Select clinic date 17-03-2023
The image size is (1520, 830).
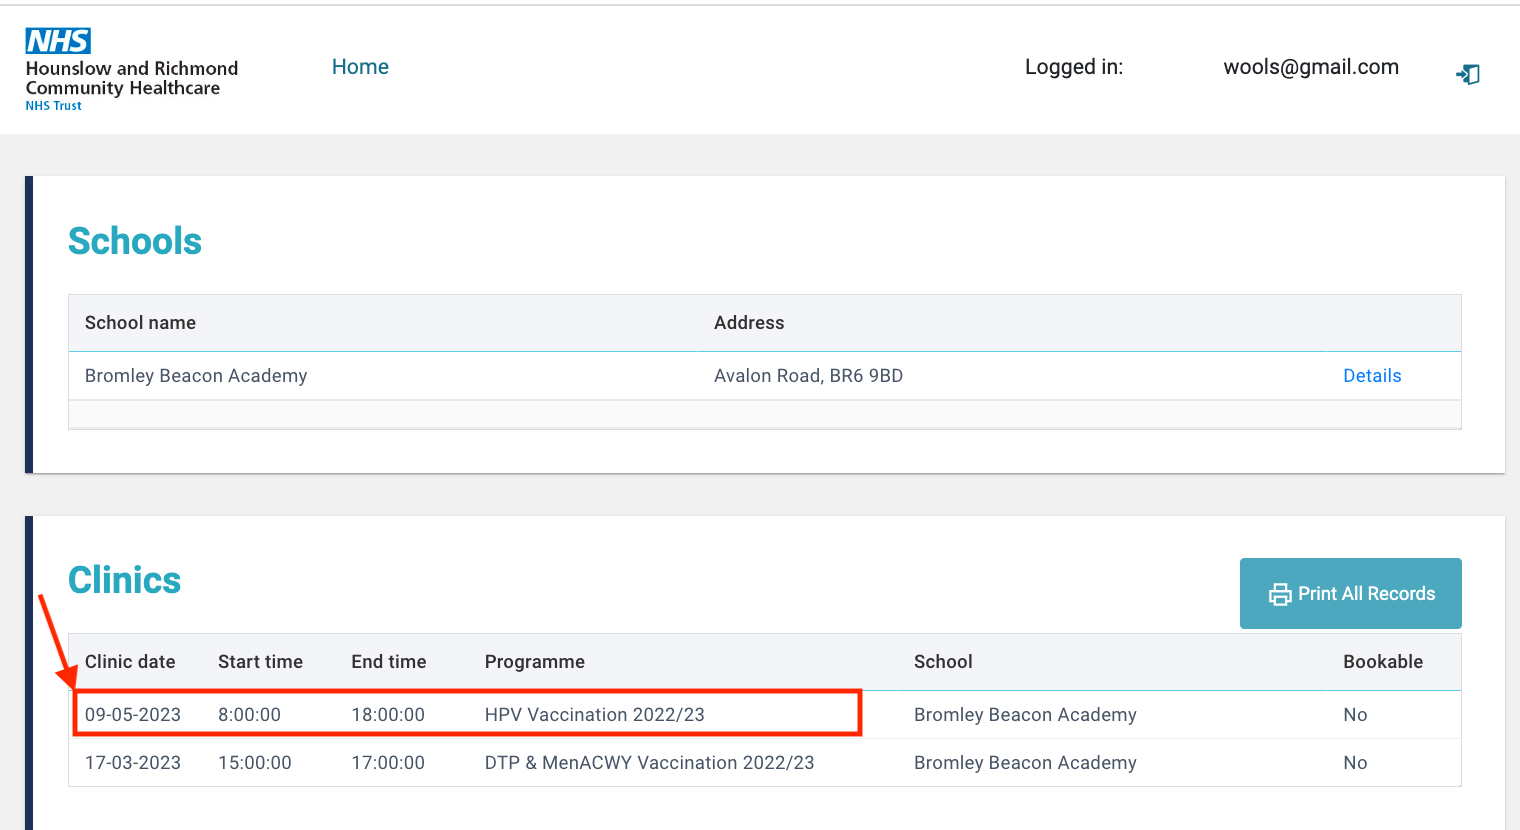(x=133, y=763)
